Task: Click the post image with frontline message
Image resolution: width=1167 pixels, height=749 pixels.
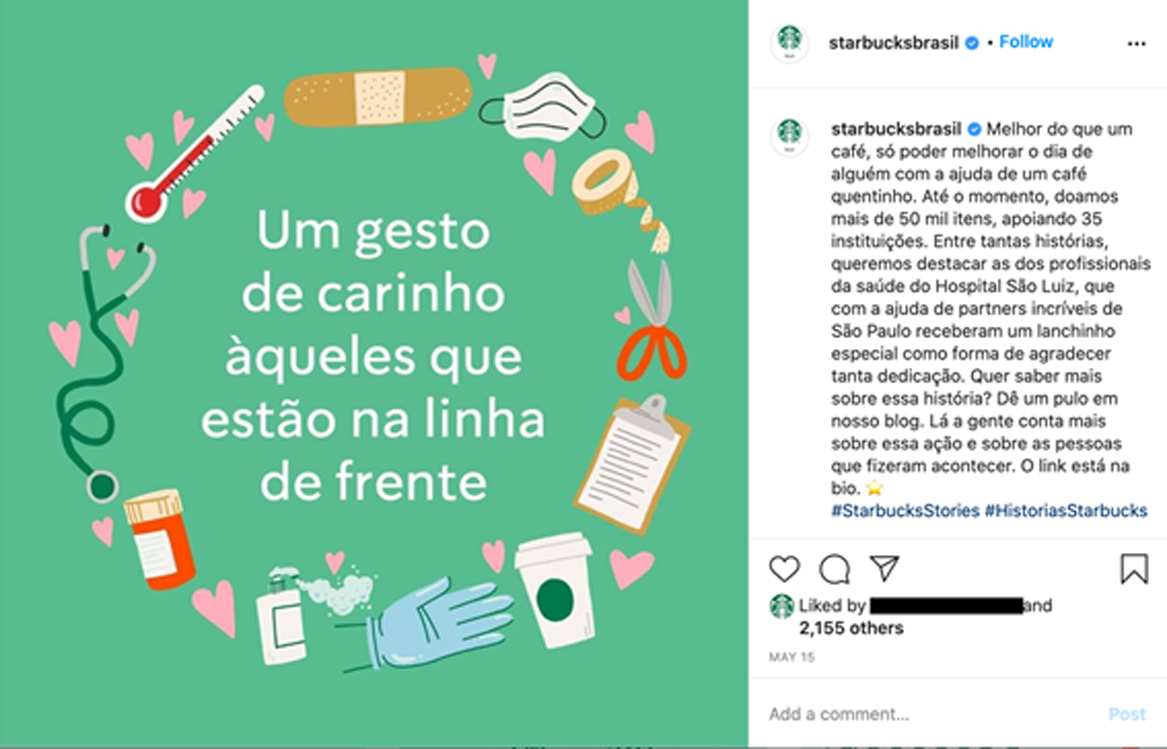Action: click(374, 374)
